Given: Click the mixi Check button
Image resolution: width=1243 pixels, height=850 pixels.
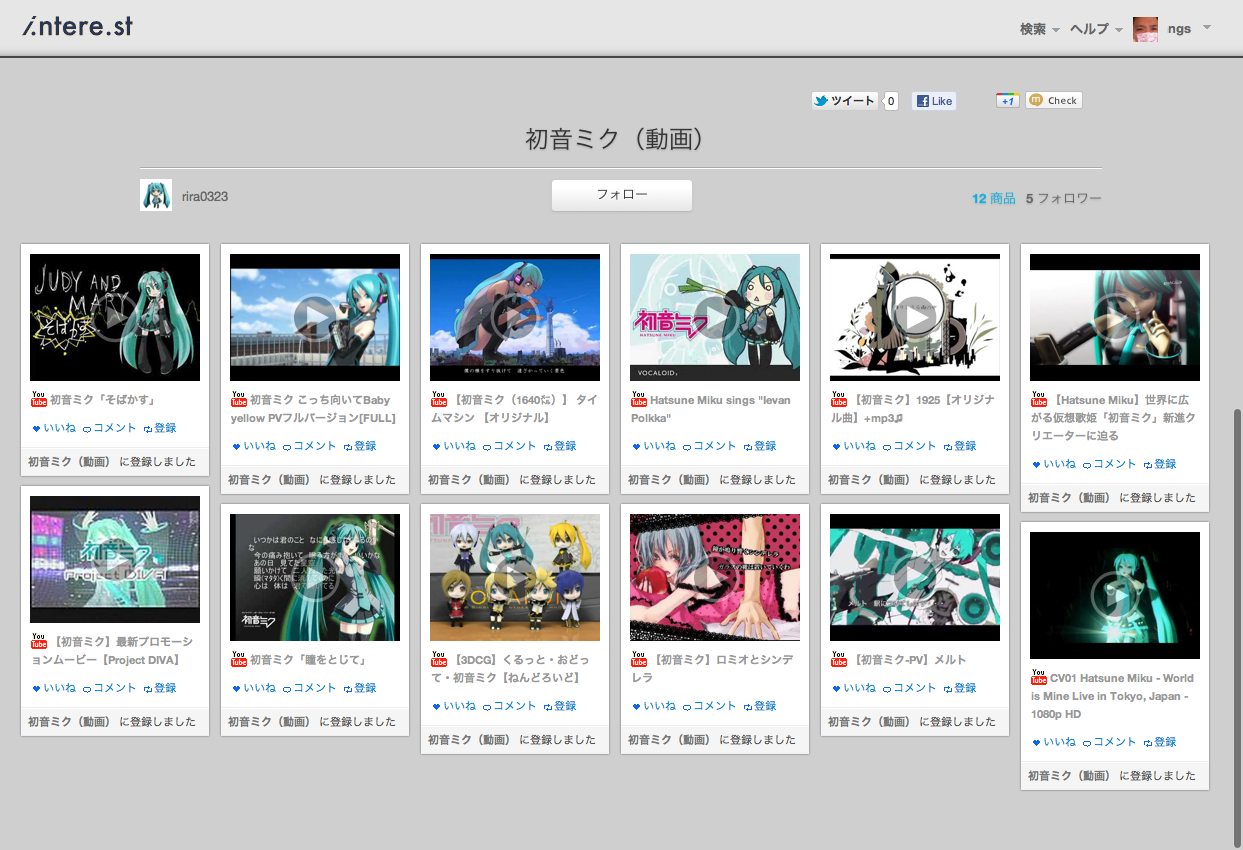Looking at the screenshot, I should tap(1054, 100).
